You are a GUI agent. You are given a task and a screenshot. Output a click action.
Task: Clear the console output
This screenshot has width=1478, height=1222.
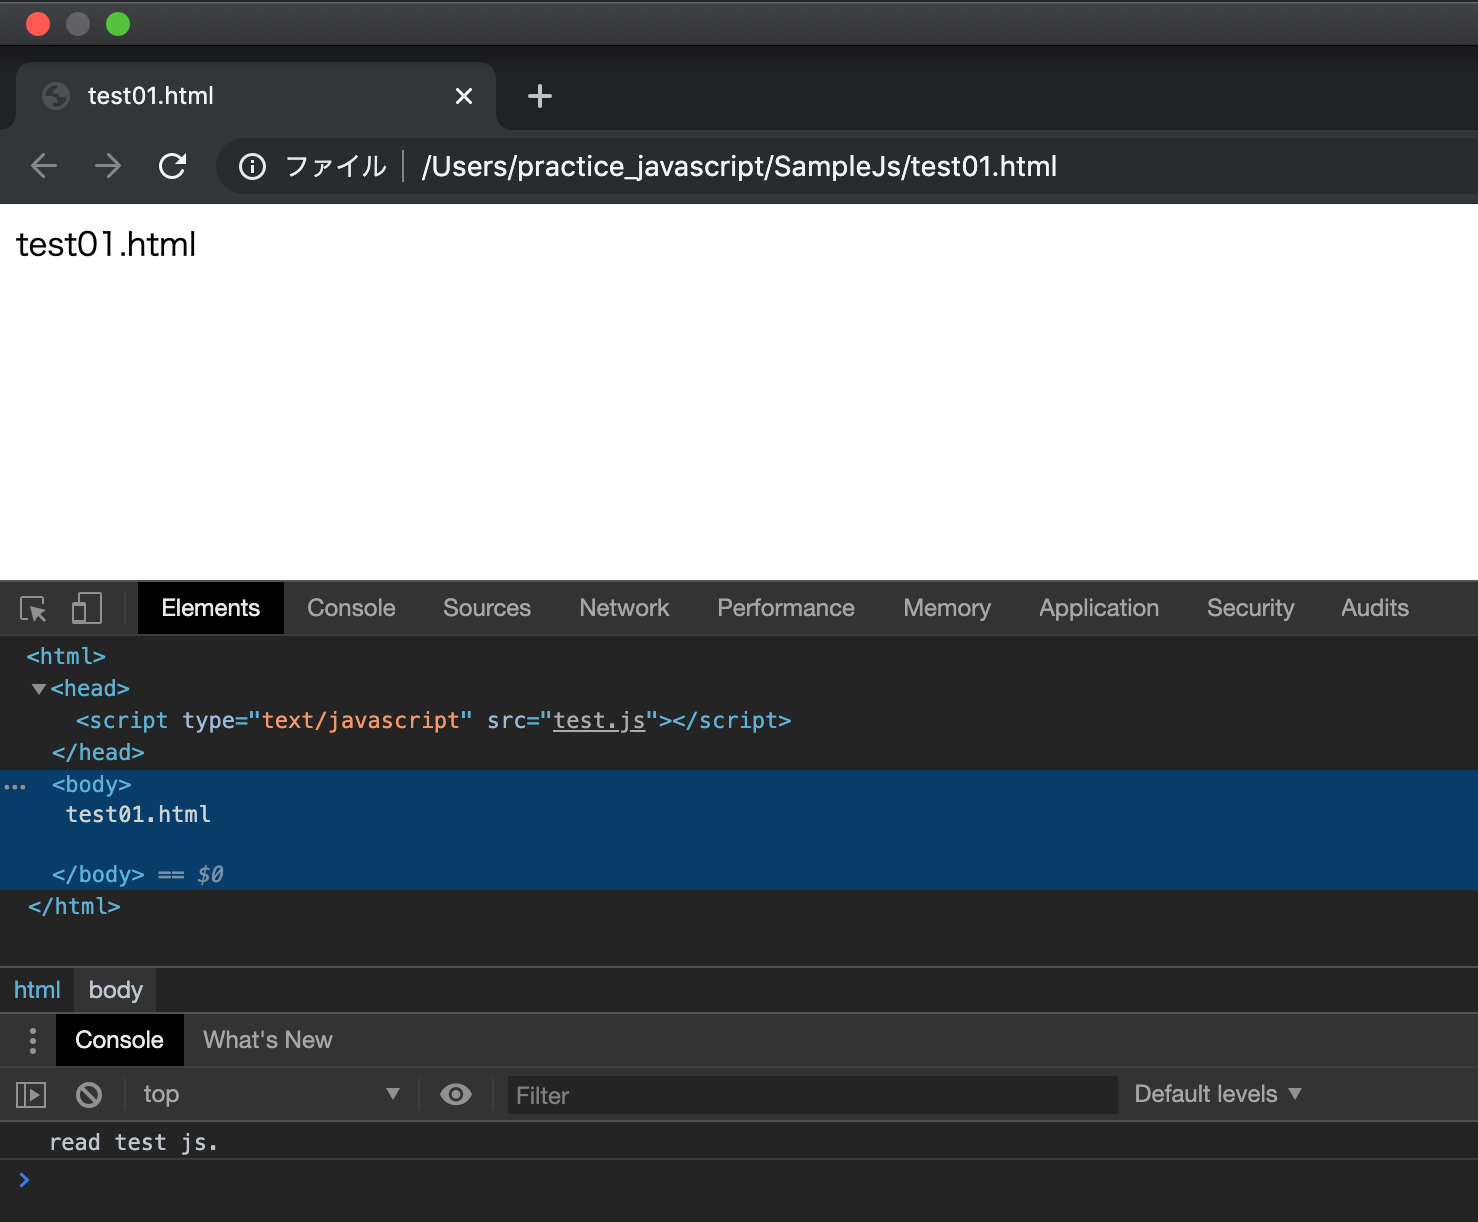(x=88, y=1093)
